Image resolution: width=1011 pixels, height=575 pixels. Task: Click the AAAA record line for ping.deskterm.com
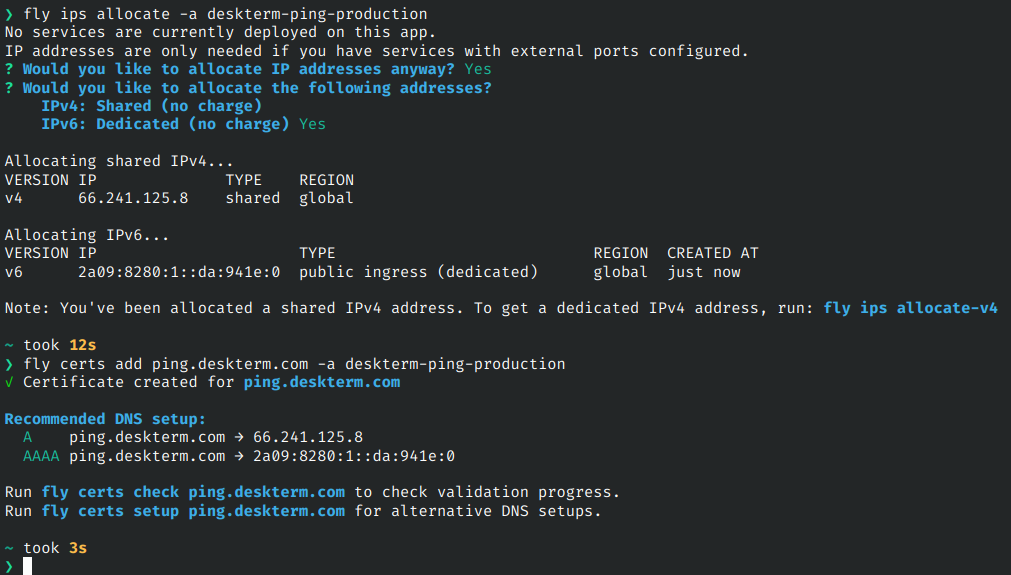239,456
